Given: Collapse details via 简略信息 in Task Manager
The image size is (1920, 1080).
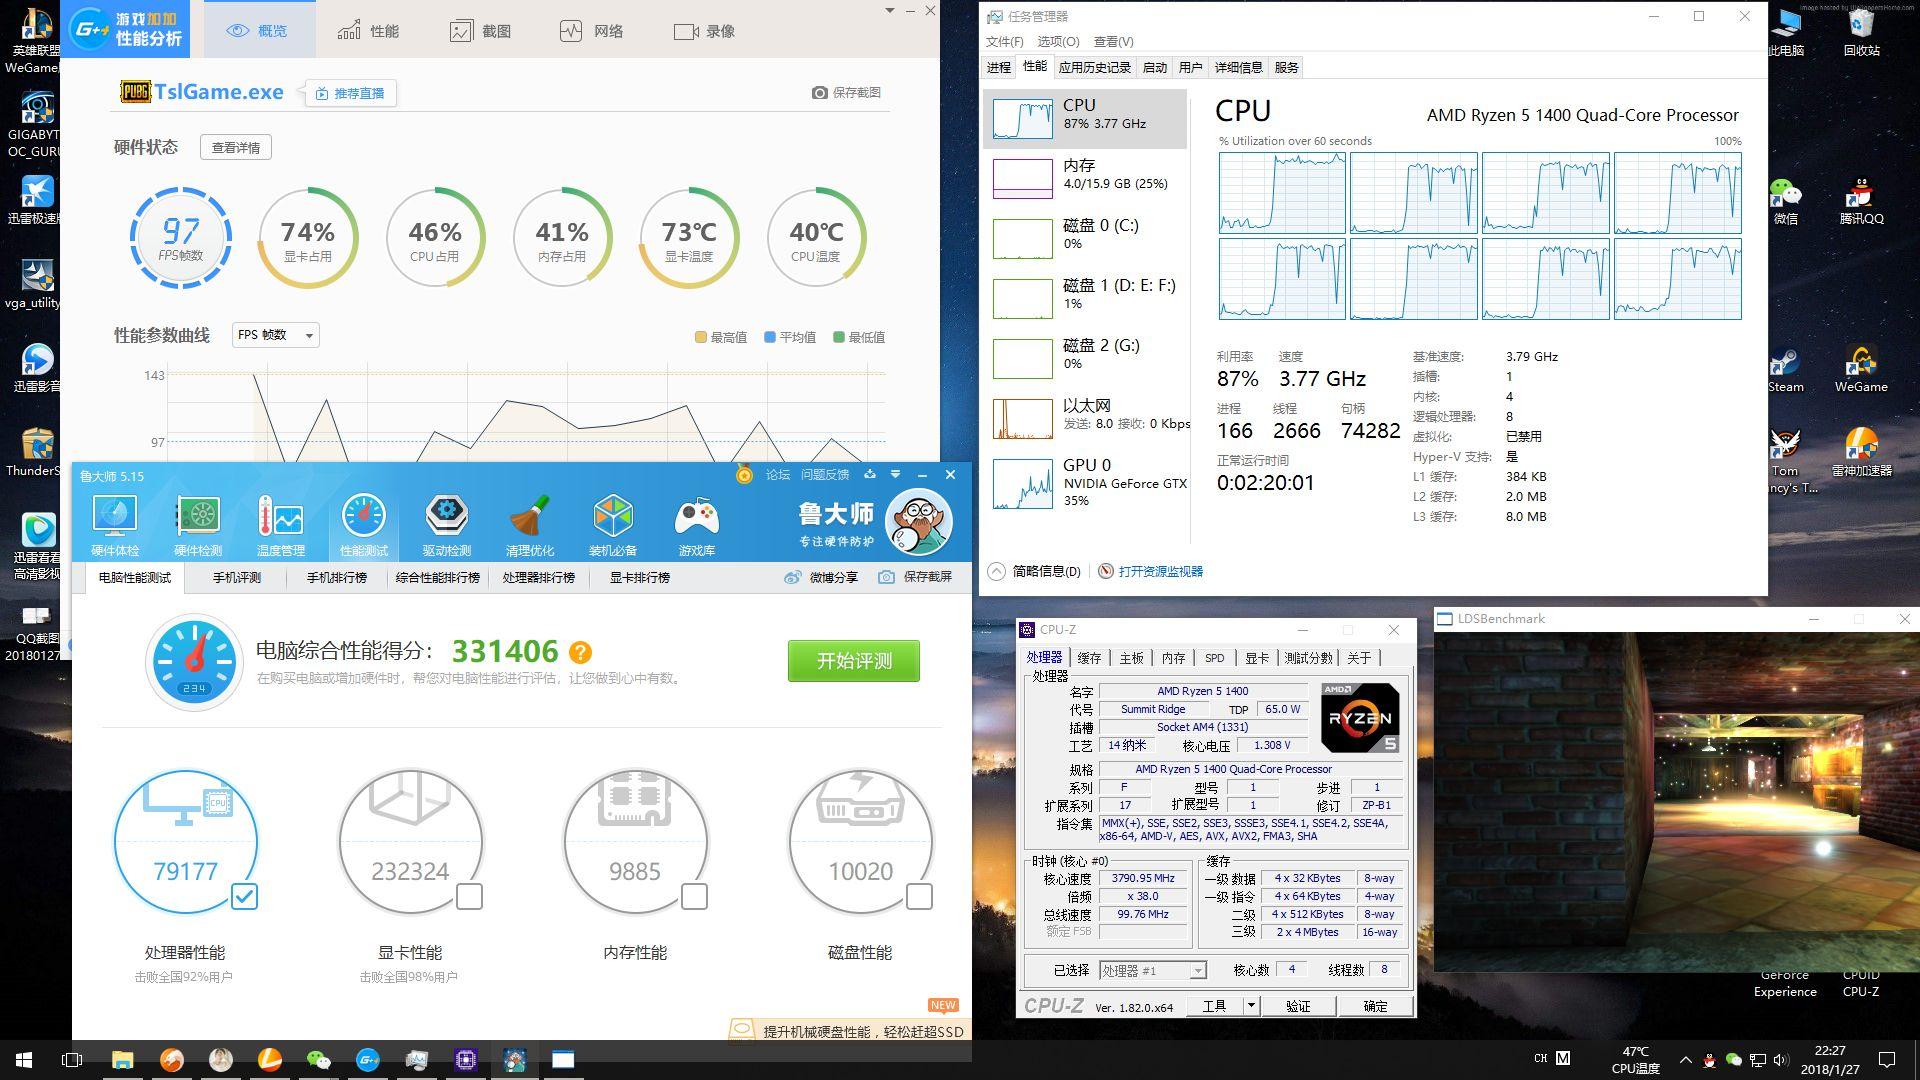Looking at the screenshot, I should coord(1035,572).
